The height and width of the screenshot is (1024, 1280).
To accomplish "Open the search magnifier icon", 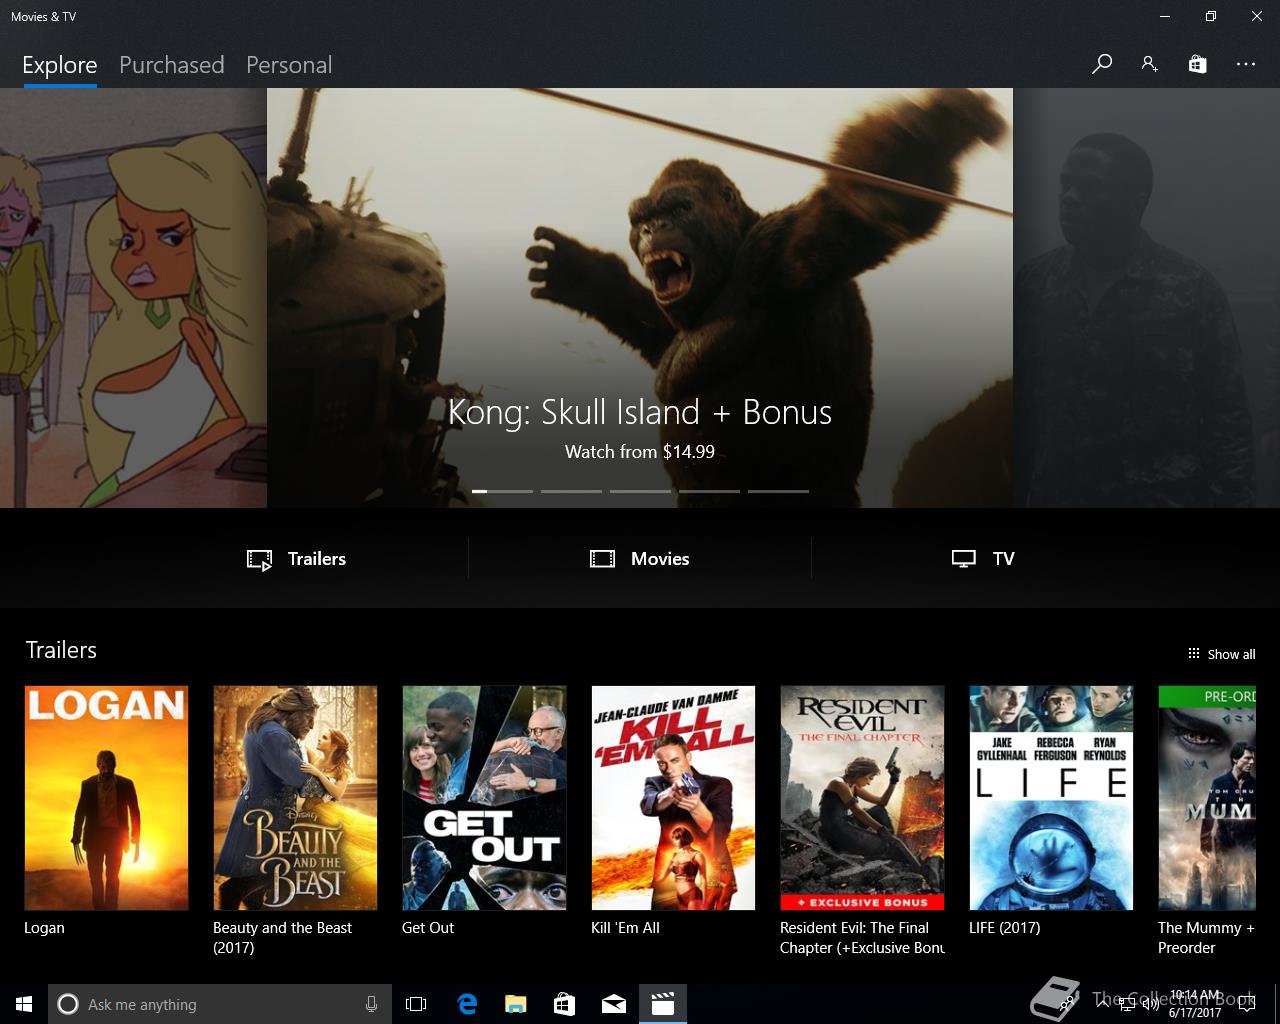I will click(1102, 64).
